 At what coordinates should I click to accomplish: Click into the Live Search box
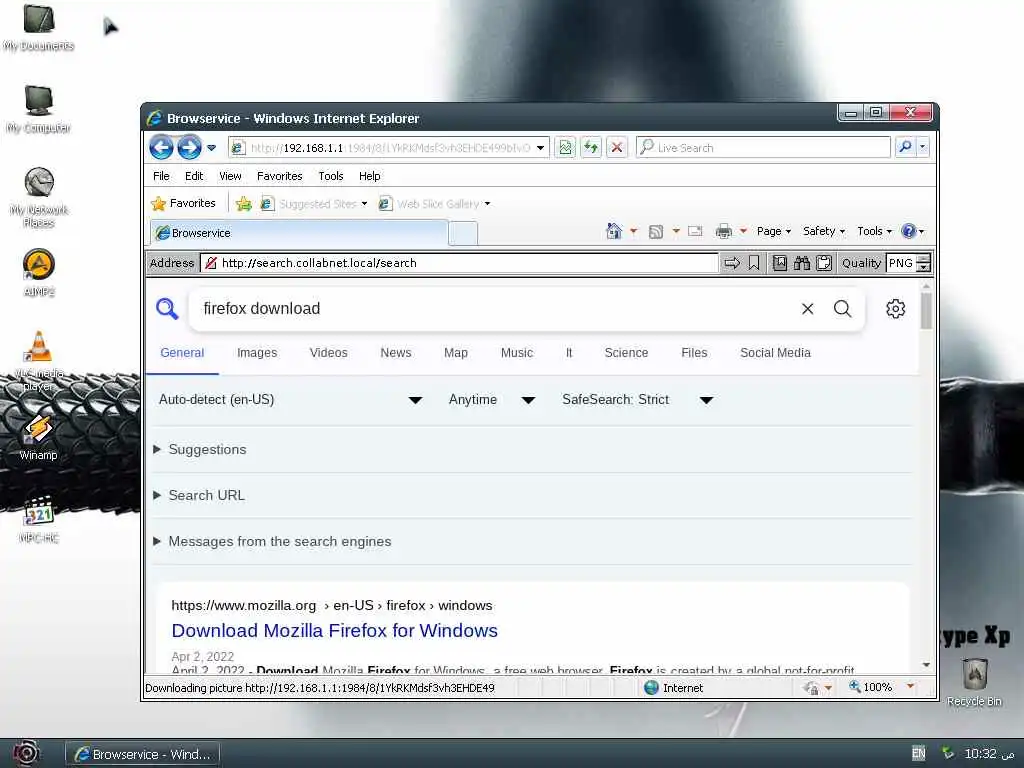click(x=763, y=148)
